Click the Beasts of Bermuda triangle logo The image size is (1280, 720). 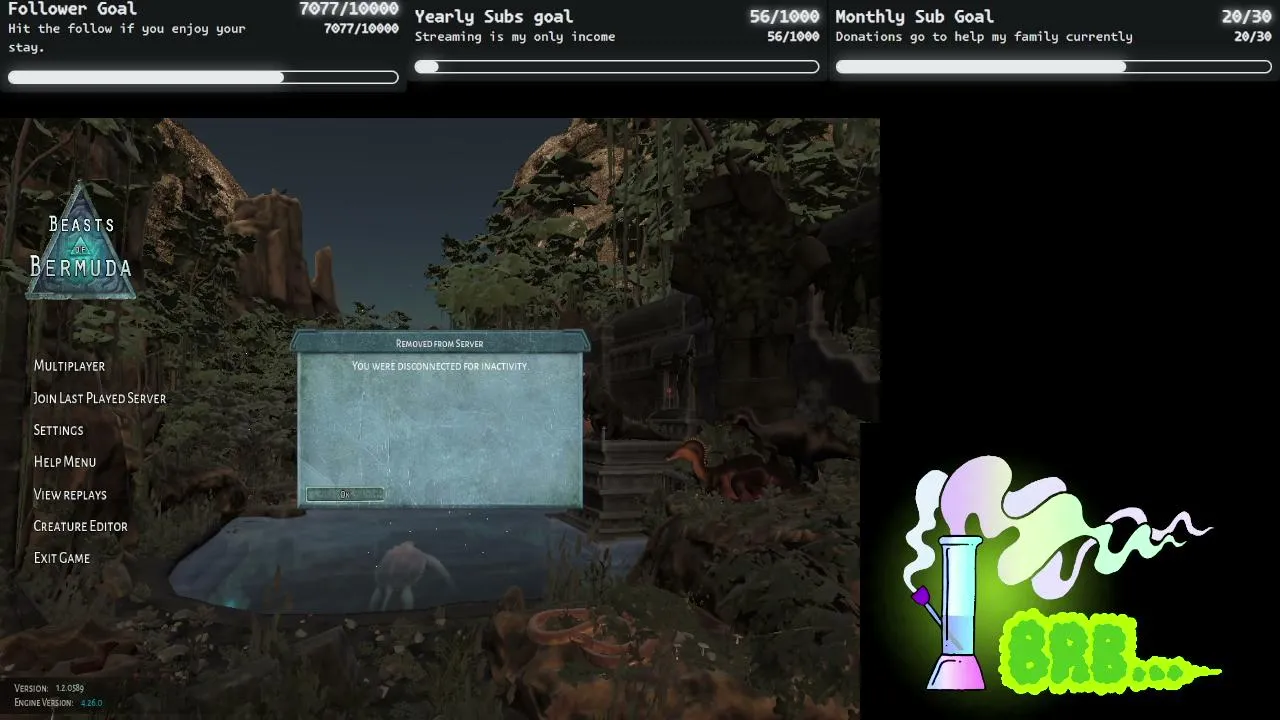81,241
